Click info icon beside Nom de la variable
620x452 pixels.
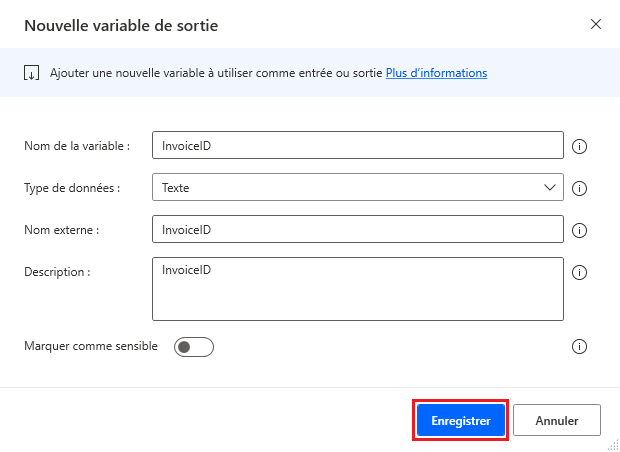point(578,146)
